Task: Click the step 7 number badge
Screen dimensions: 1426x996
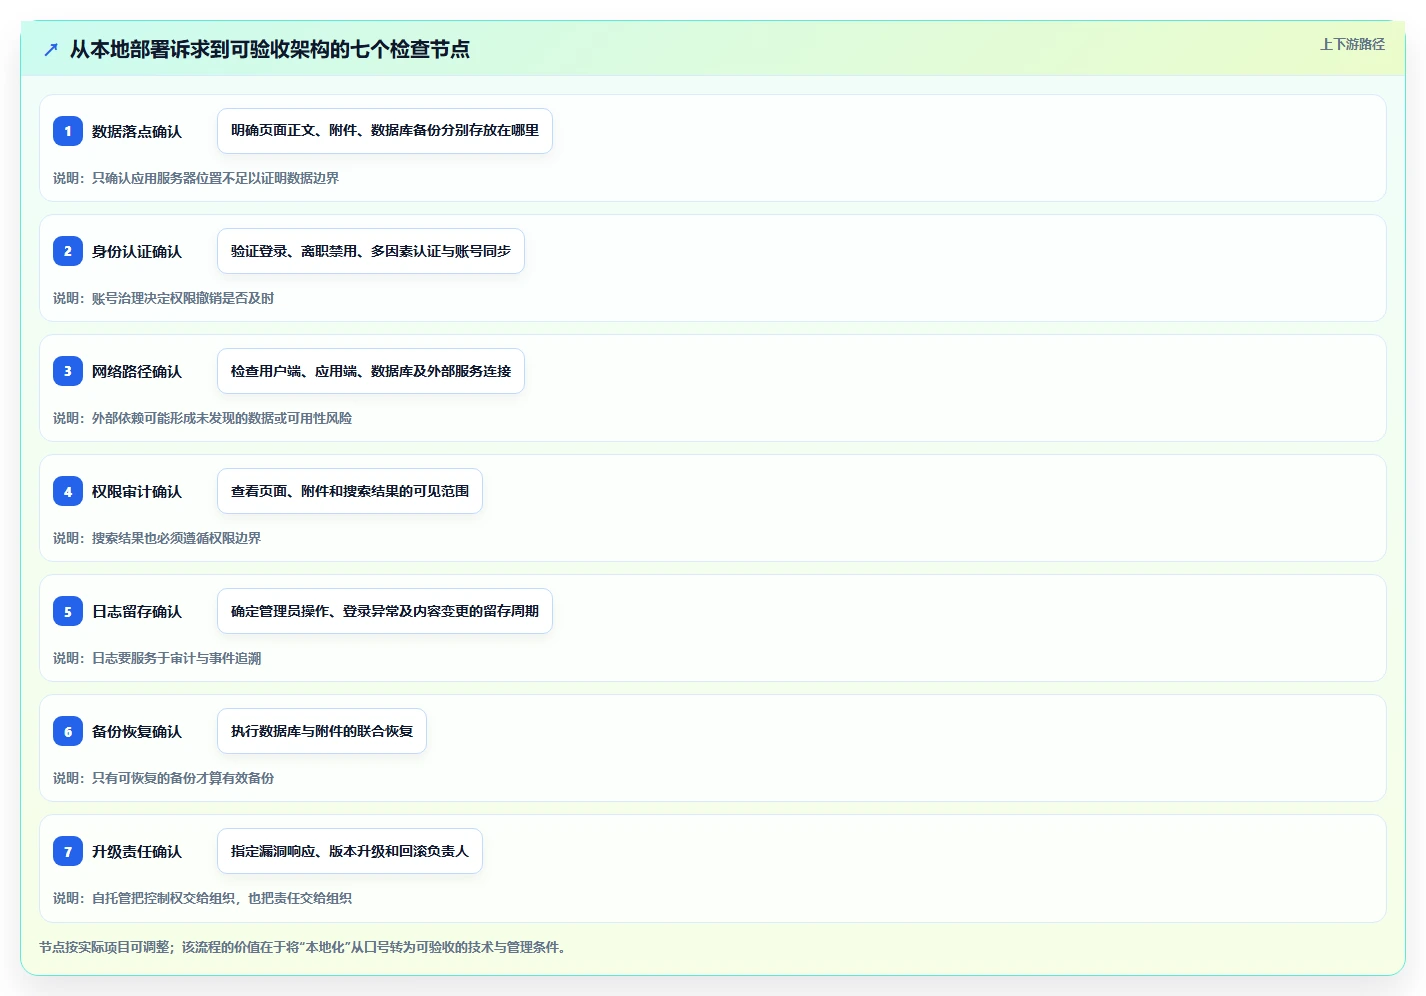Action: pos(68,851)
